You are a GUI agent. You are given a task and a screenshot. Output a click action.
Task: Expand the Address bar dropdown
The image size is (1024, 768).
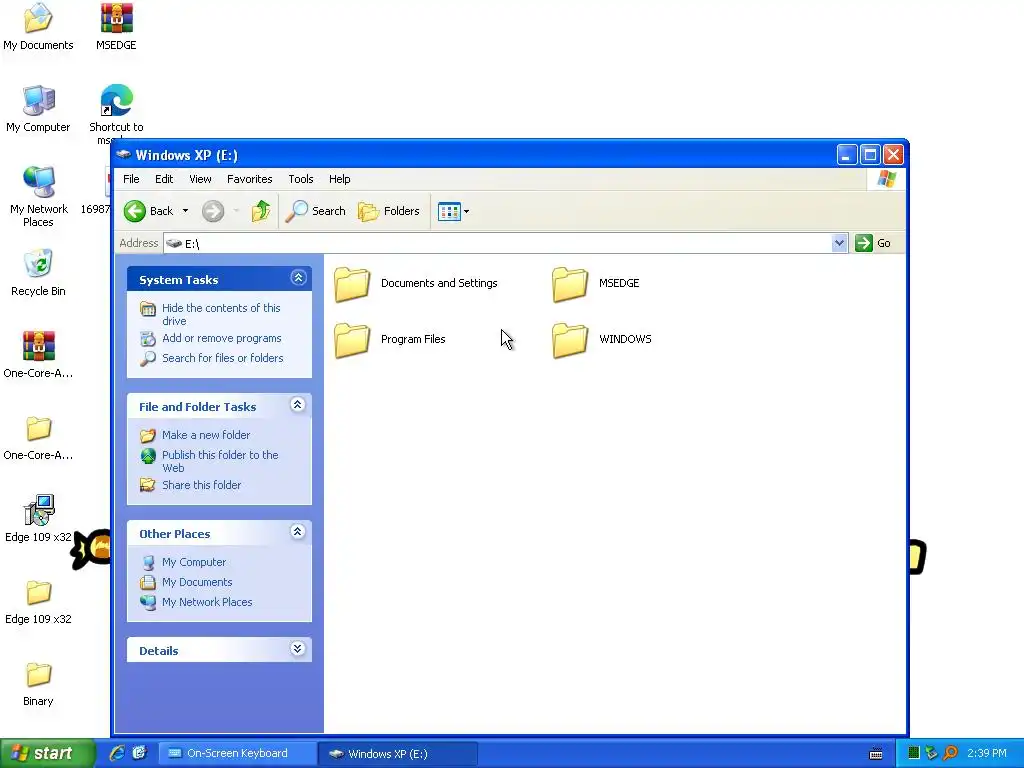[x=839, y=243]
